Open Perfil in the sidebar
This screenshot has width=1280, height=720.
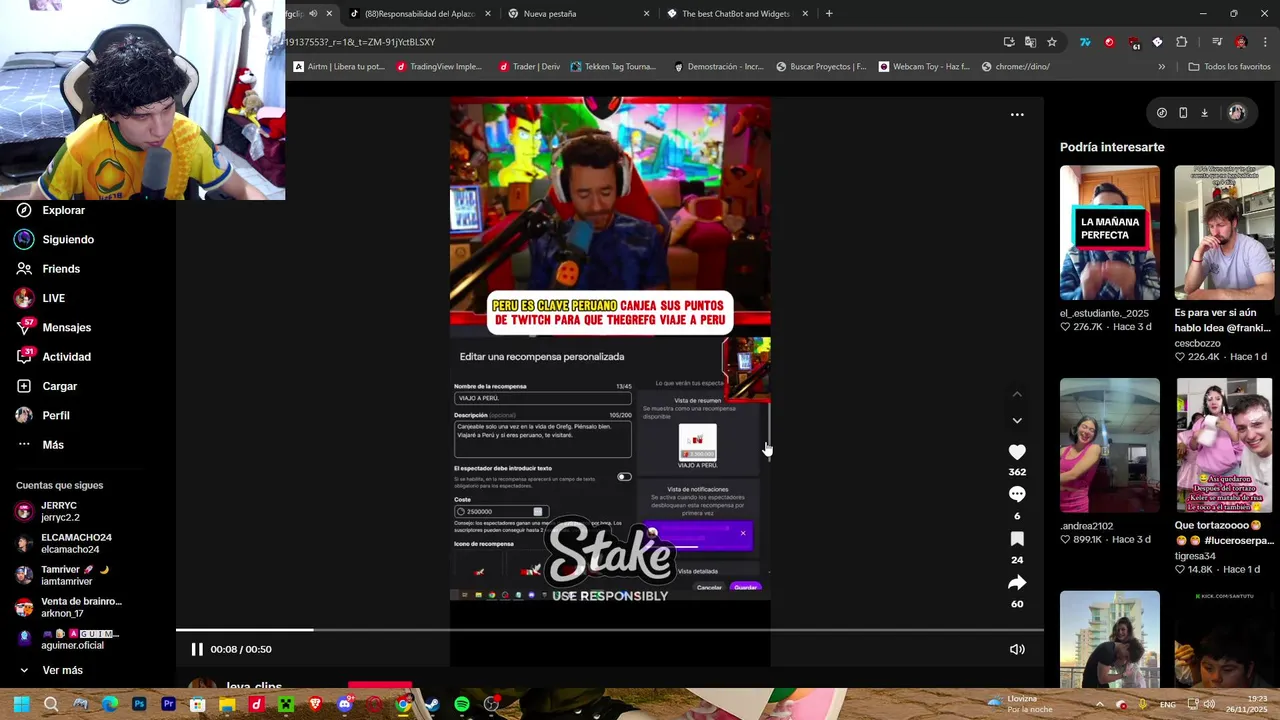(43, 415)
